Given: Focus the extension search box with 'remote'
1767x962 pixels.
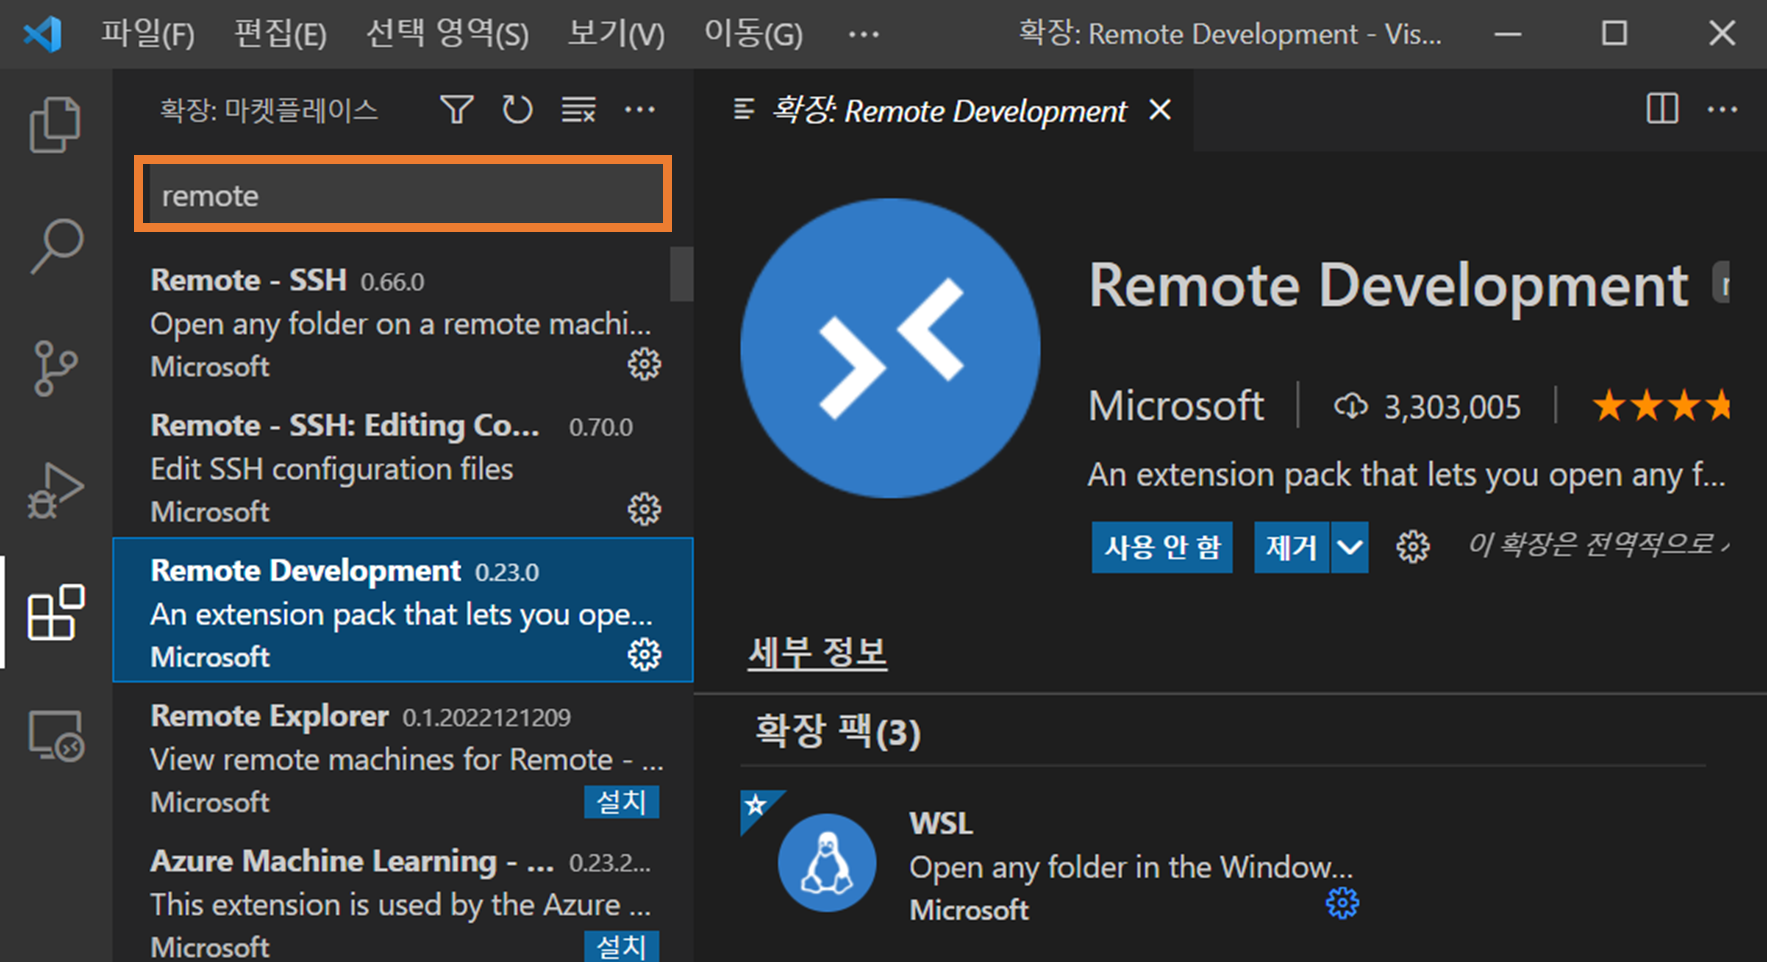Looking at the screenshot, I should [403, 195].
